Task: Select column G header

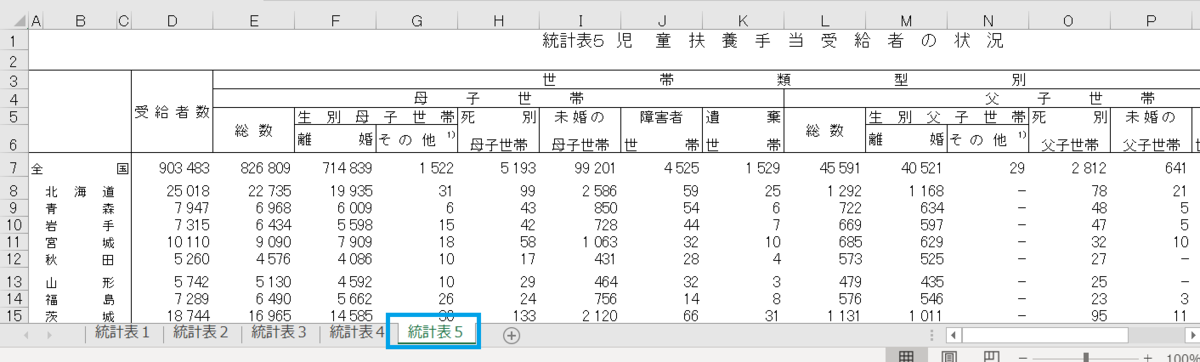Action: pyautogui.click(x=416, y=20)
